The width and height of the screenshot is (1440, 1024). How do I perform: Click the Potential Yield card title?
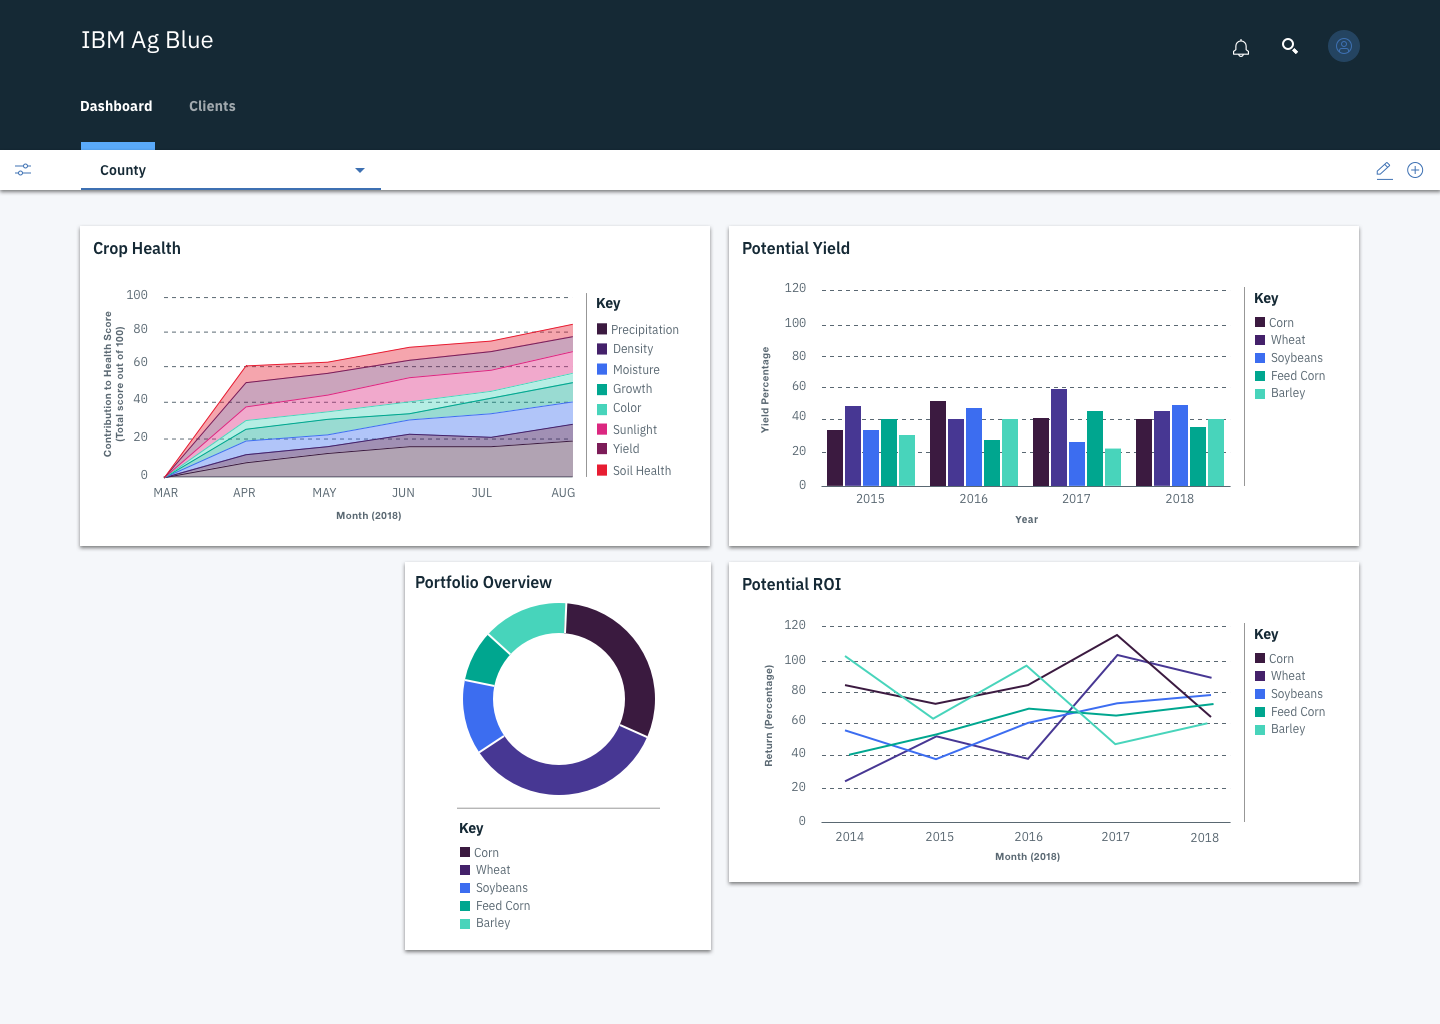[x=796, y=248]
